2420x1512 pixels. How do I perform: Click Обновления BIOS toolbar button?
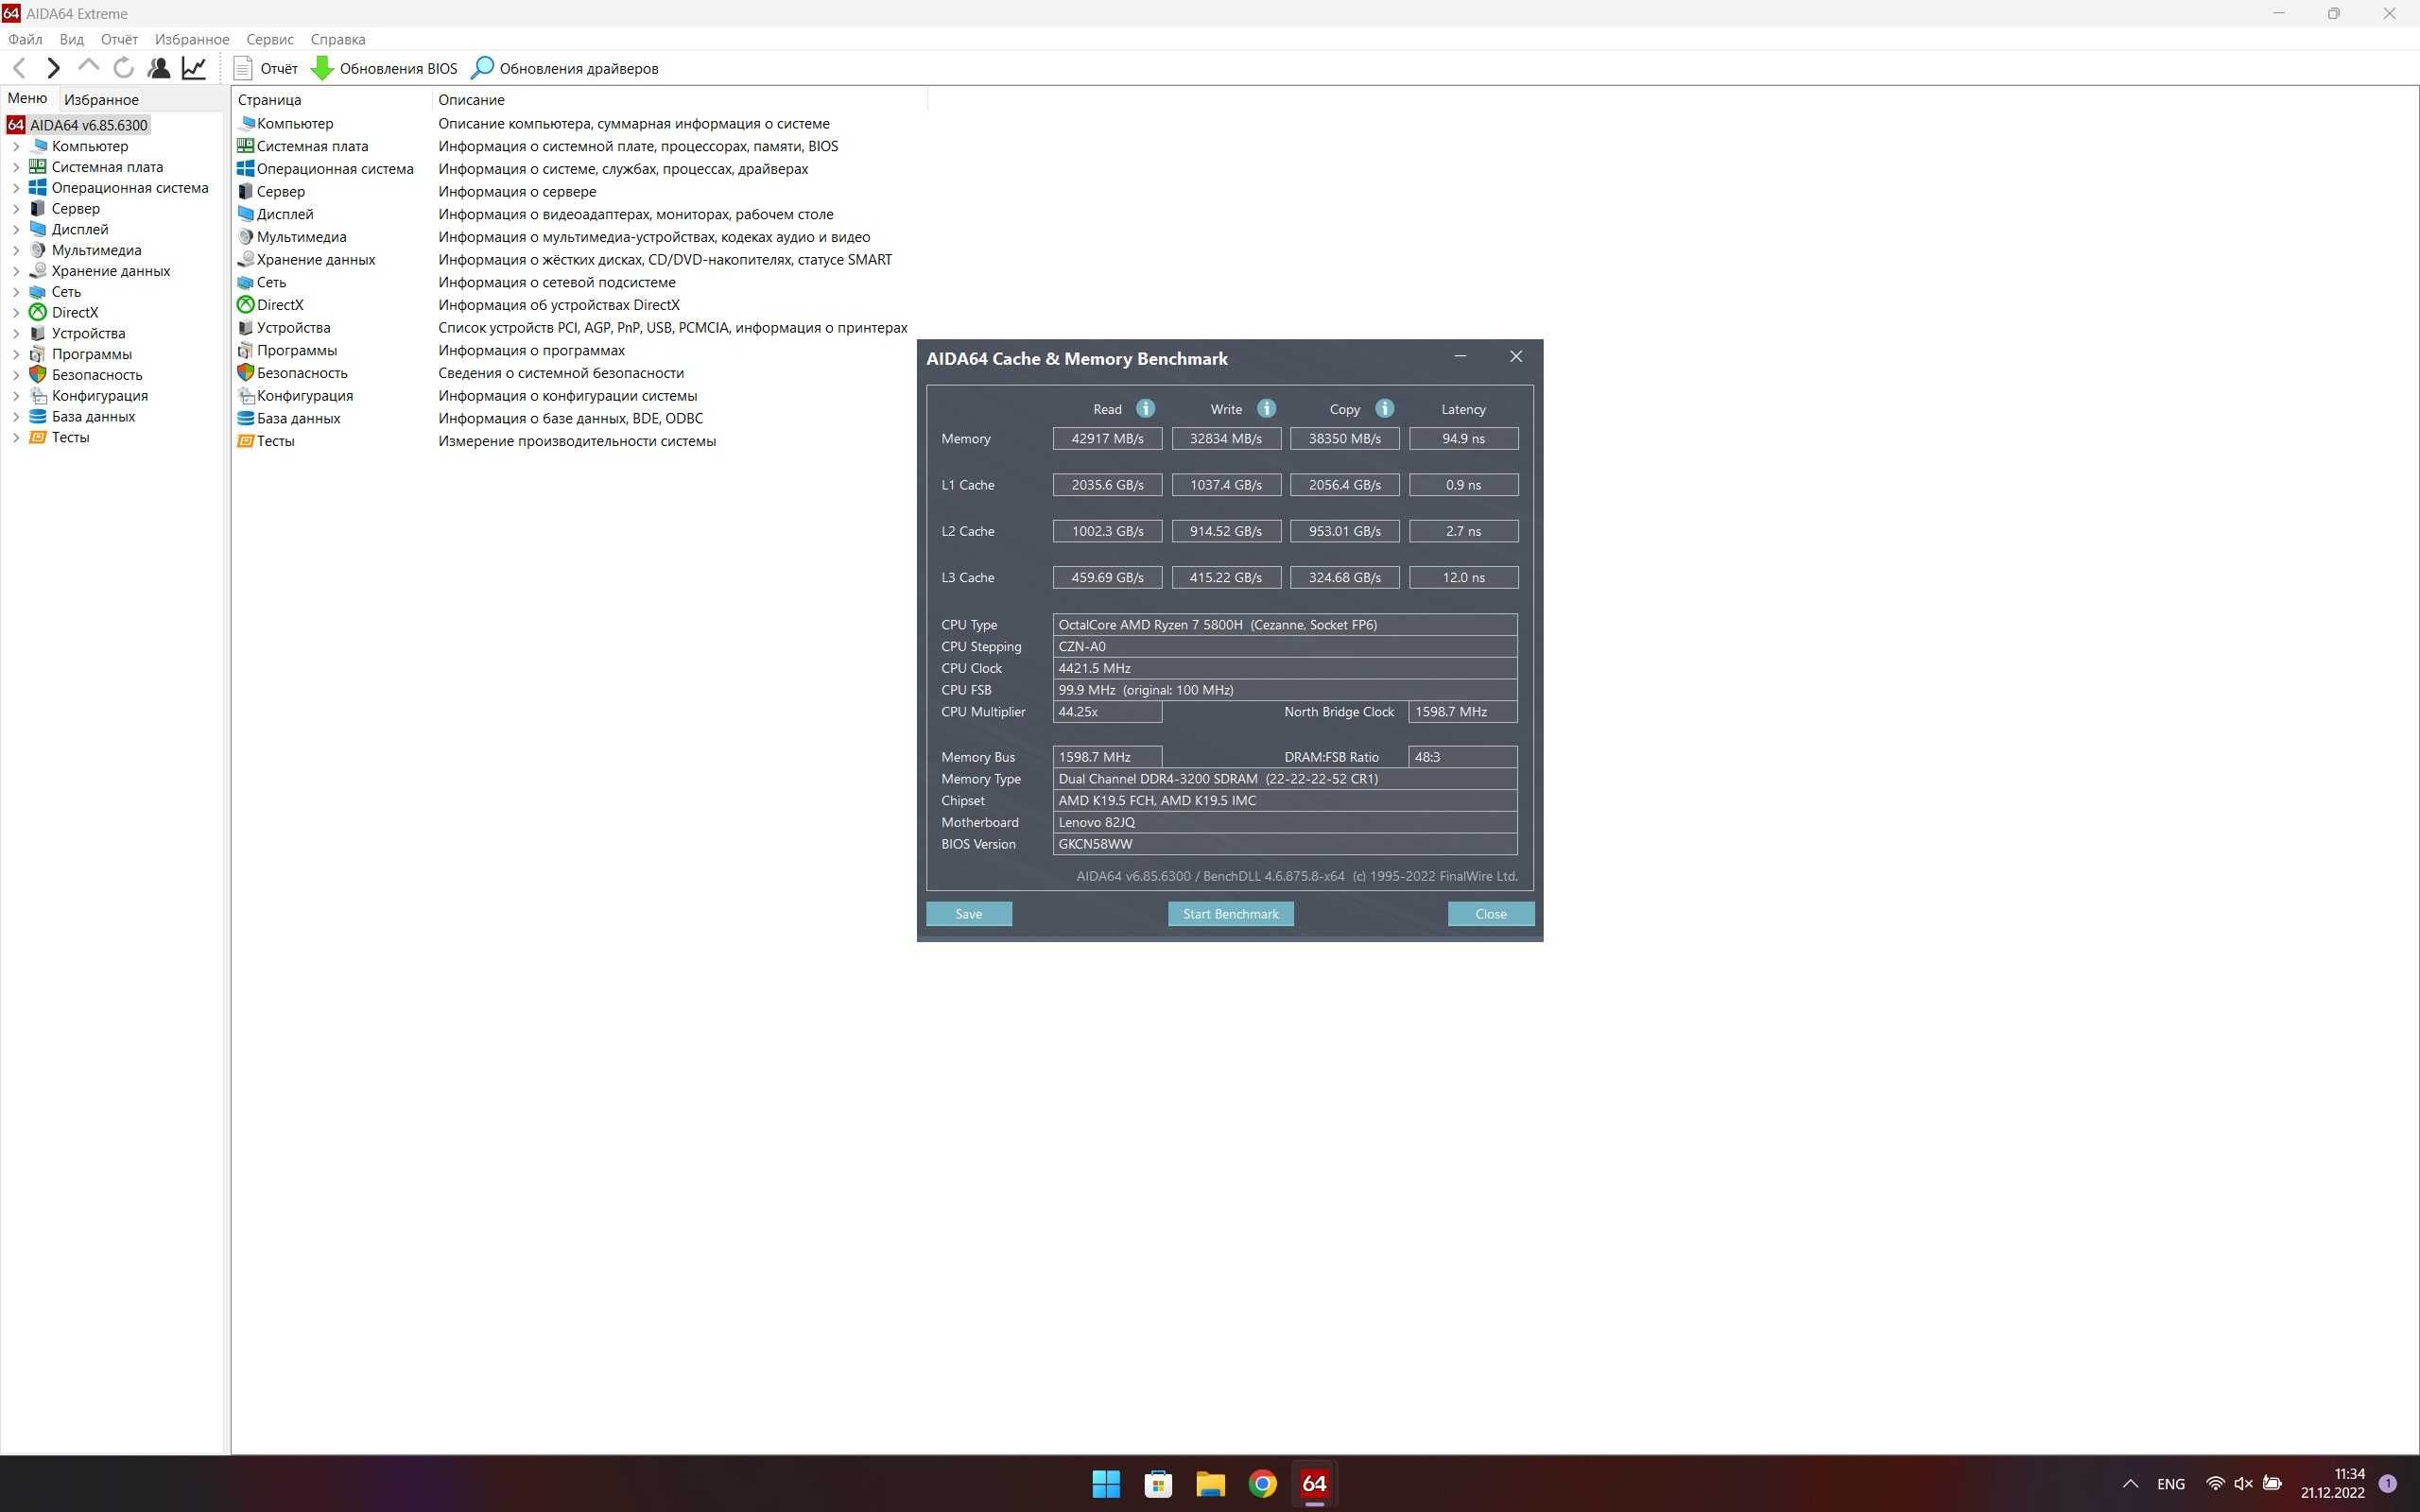[x=384, y=68]
